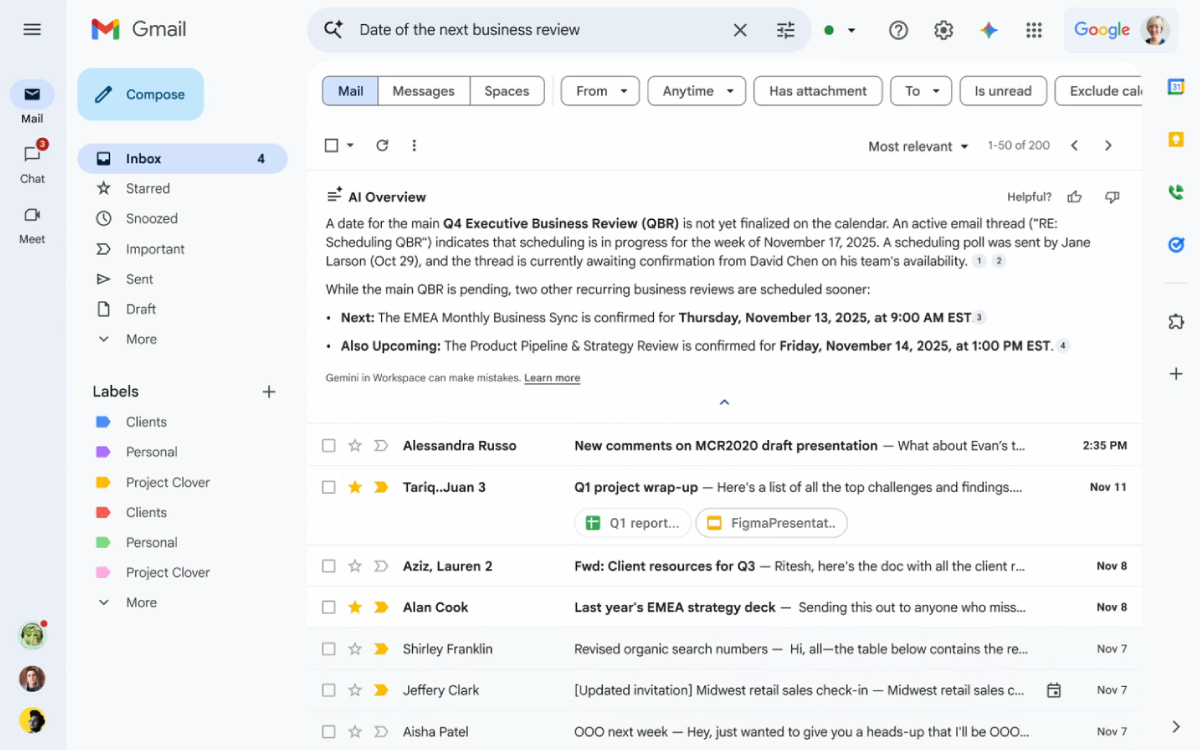The height and width of the screenshot is (750, 1200).
Task: Switch to the Spaces tab
Action: [506, 90]
